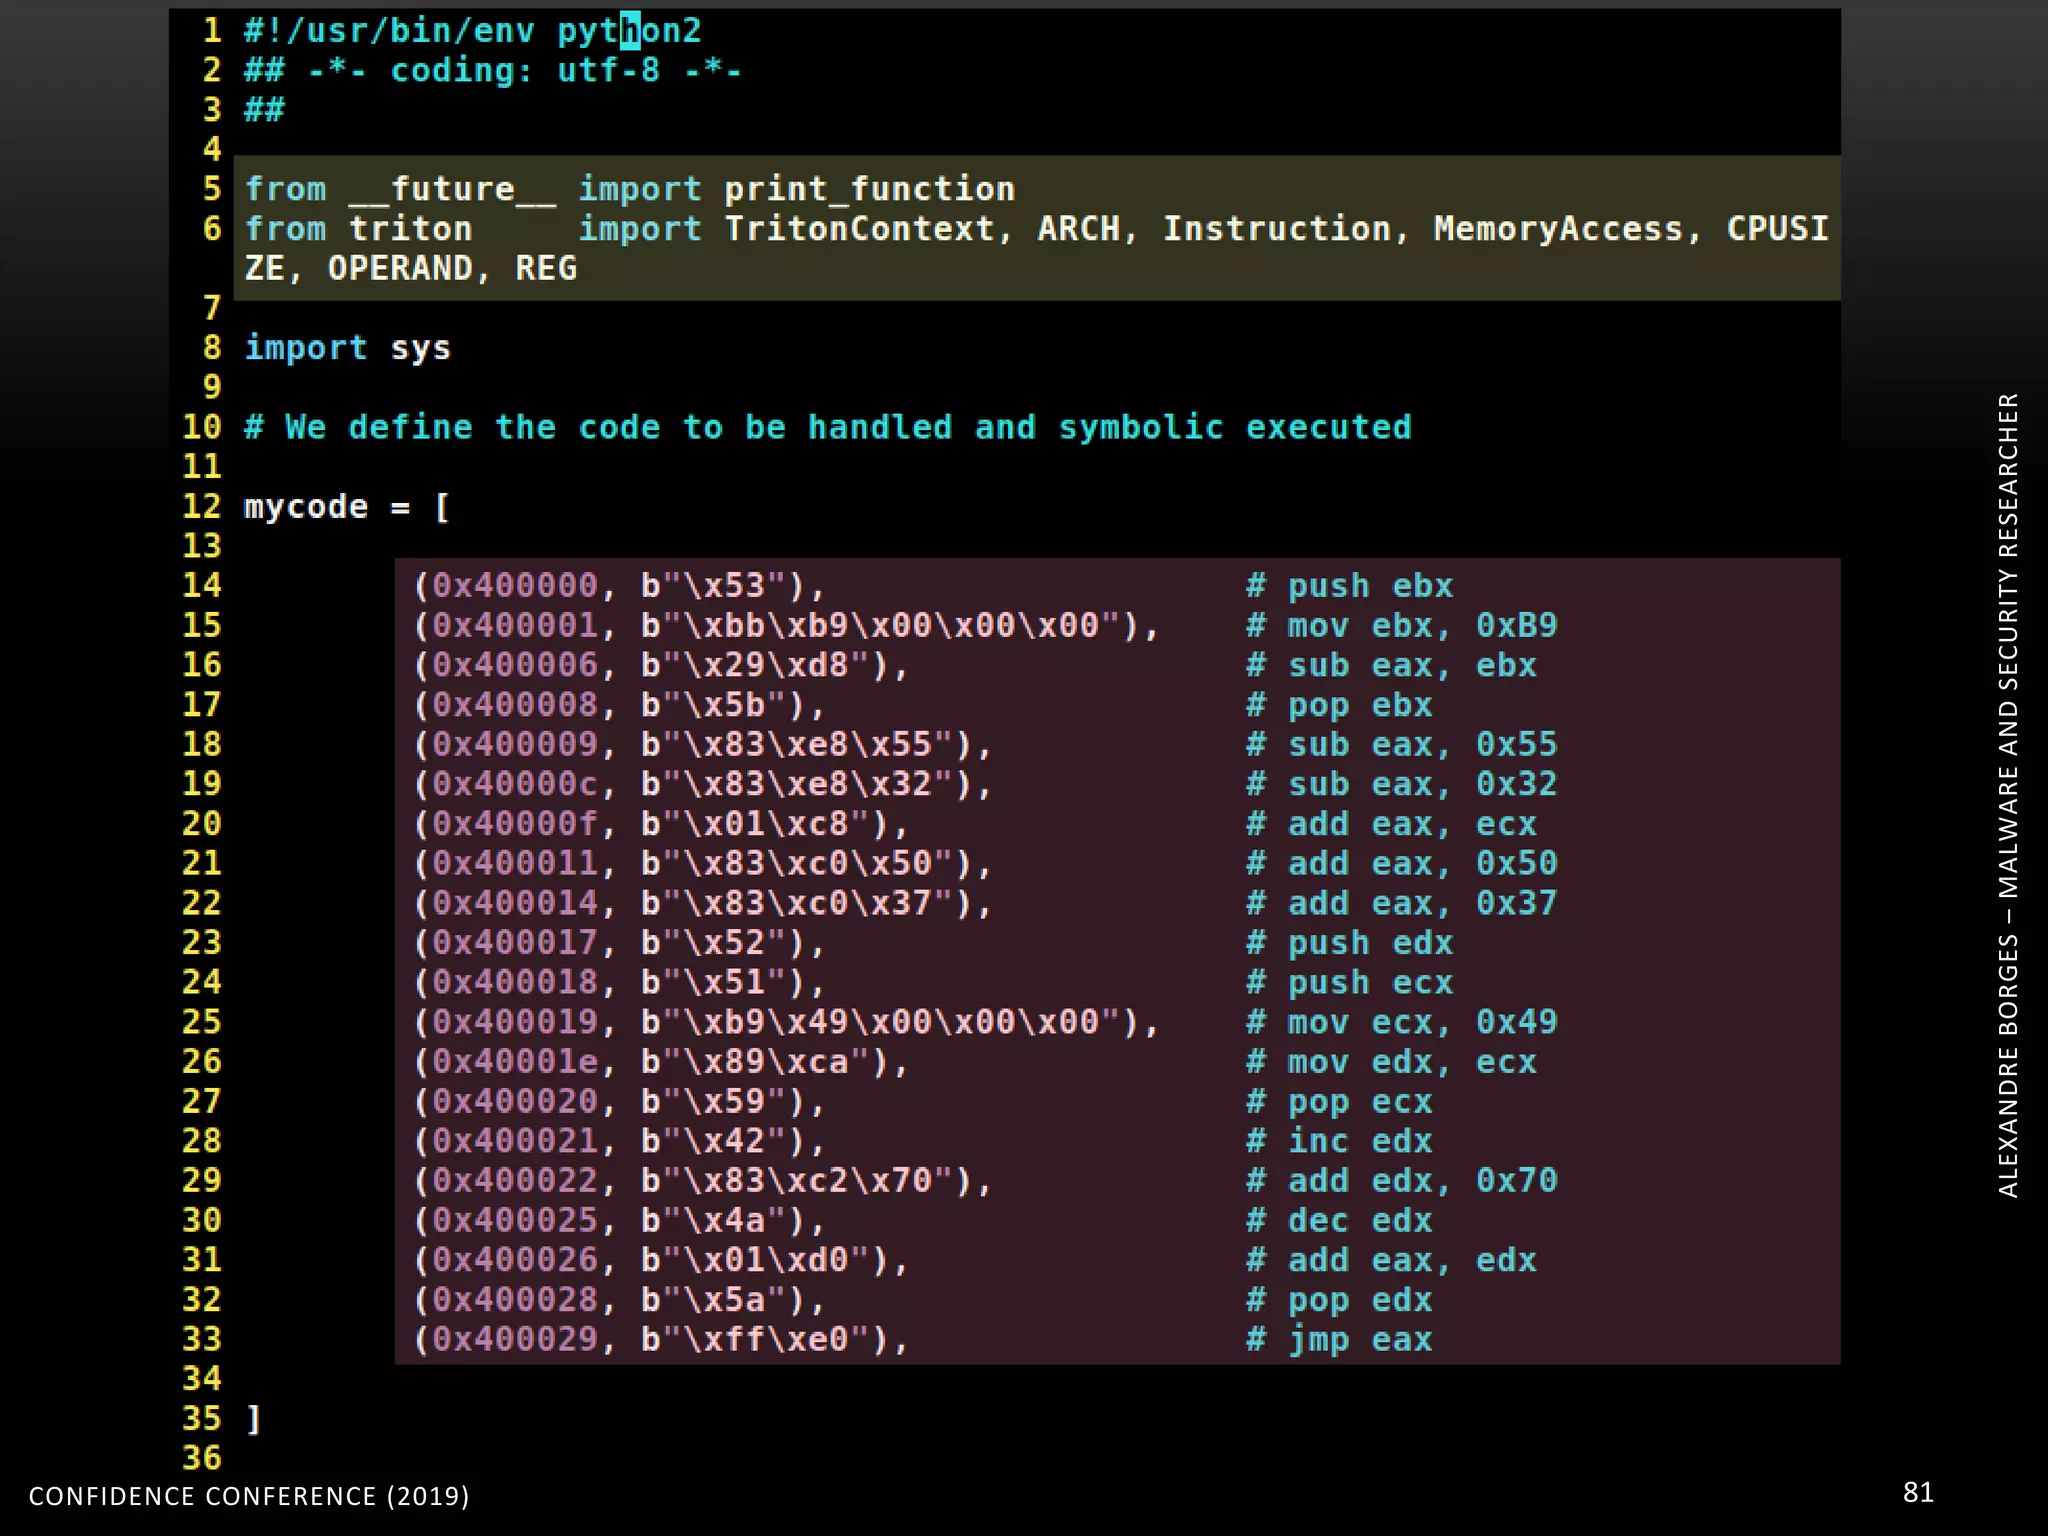Screen dimensions: 2048x1536
Task: Click the mycode variable name
Action: click(x=305, y=507)
